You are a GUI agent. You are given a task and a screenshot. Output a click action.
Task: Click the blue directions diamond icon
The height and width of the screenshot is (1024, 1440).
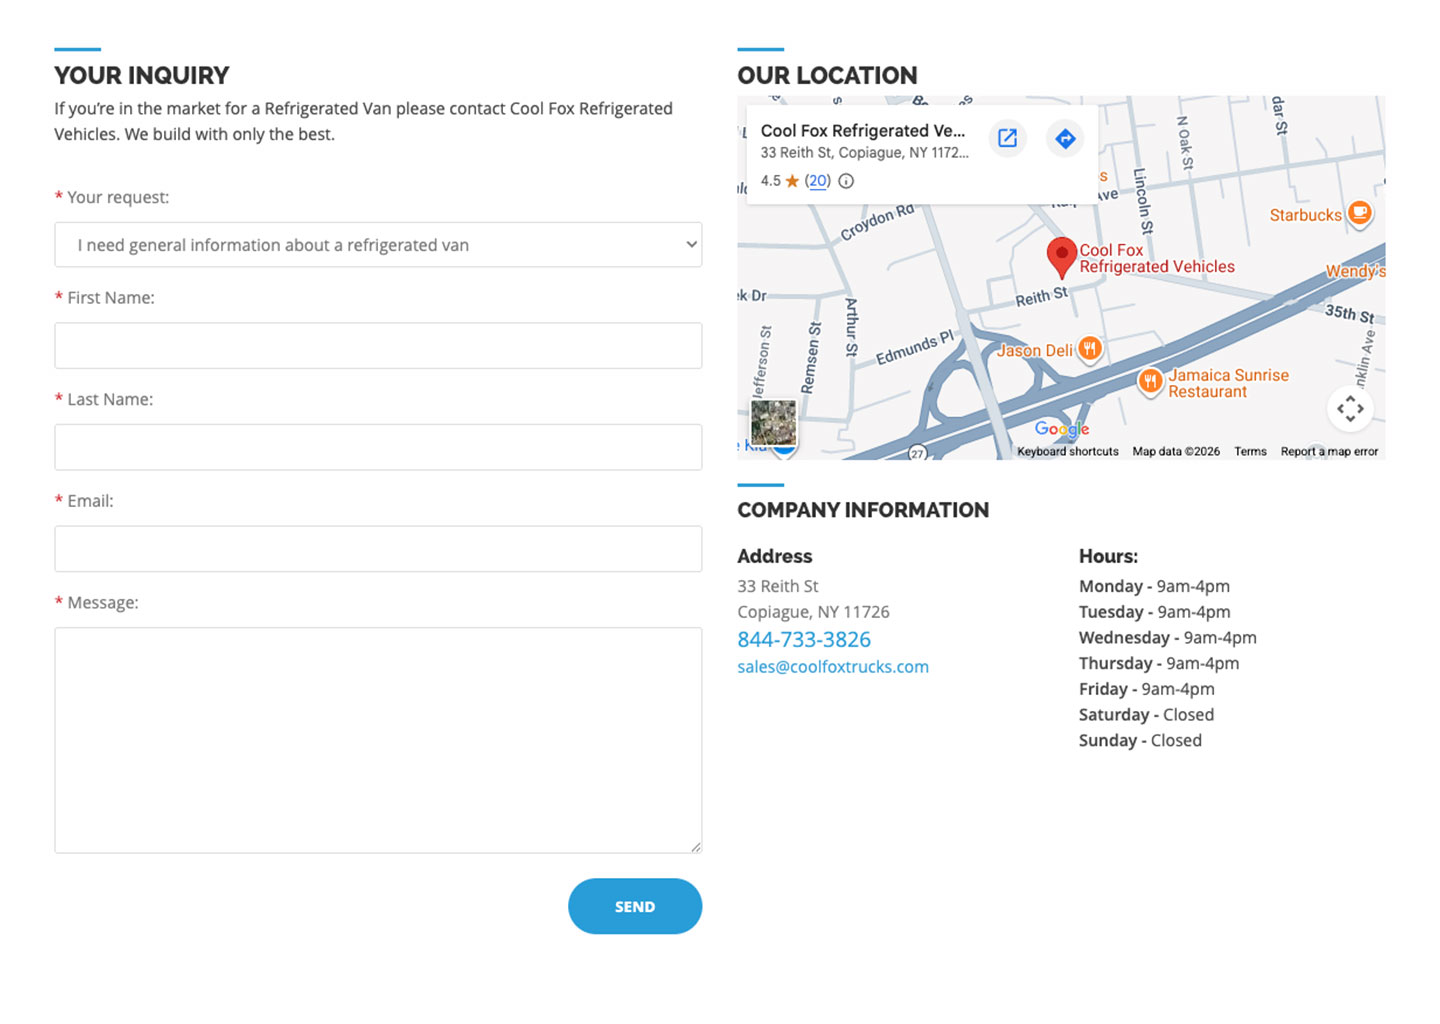[1065, 138]
